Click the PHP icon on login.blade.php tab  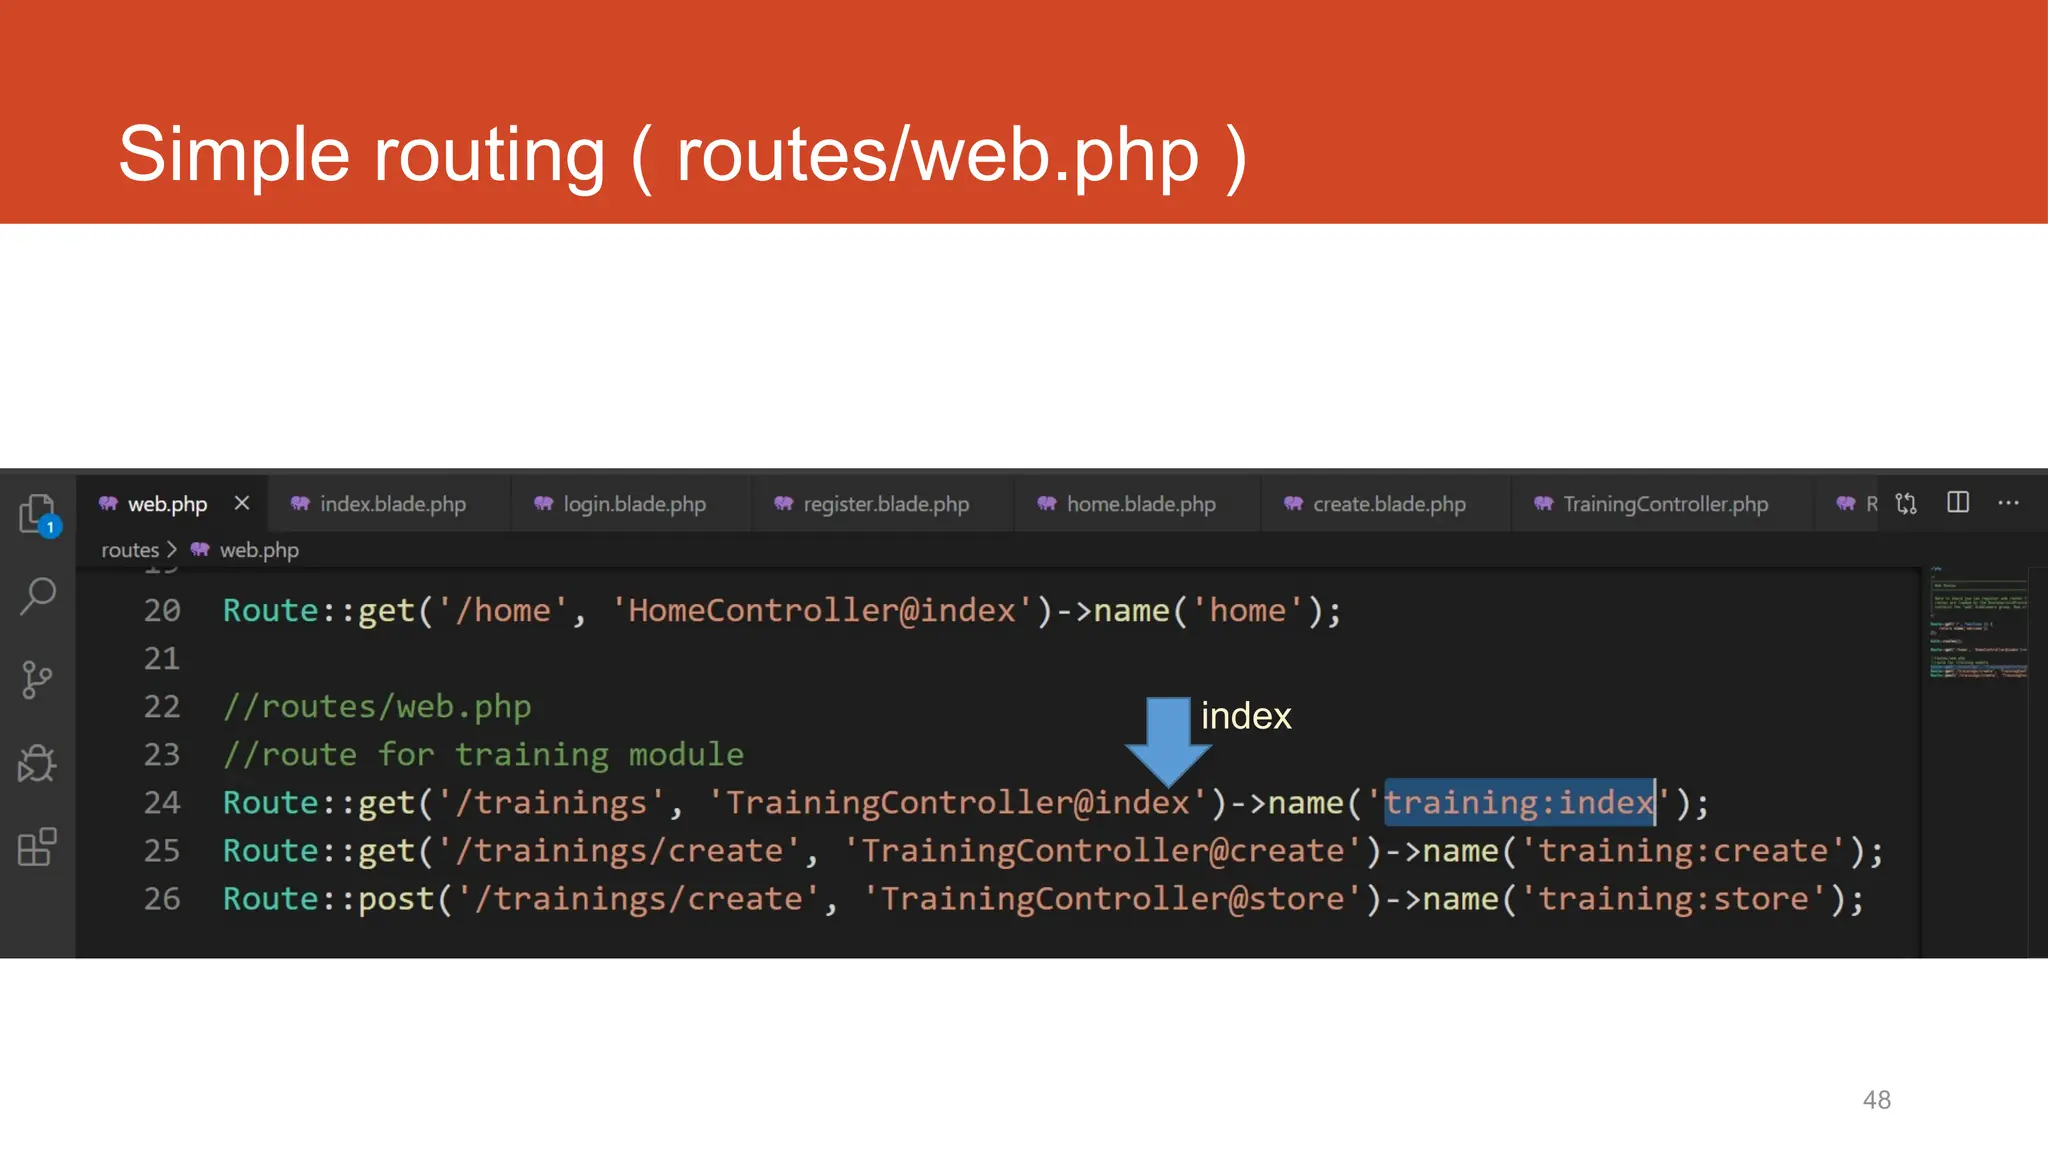click(x=543, y=503)
